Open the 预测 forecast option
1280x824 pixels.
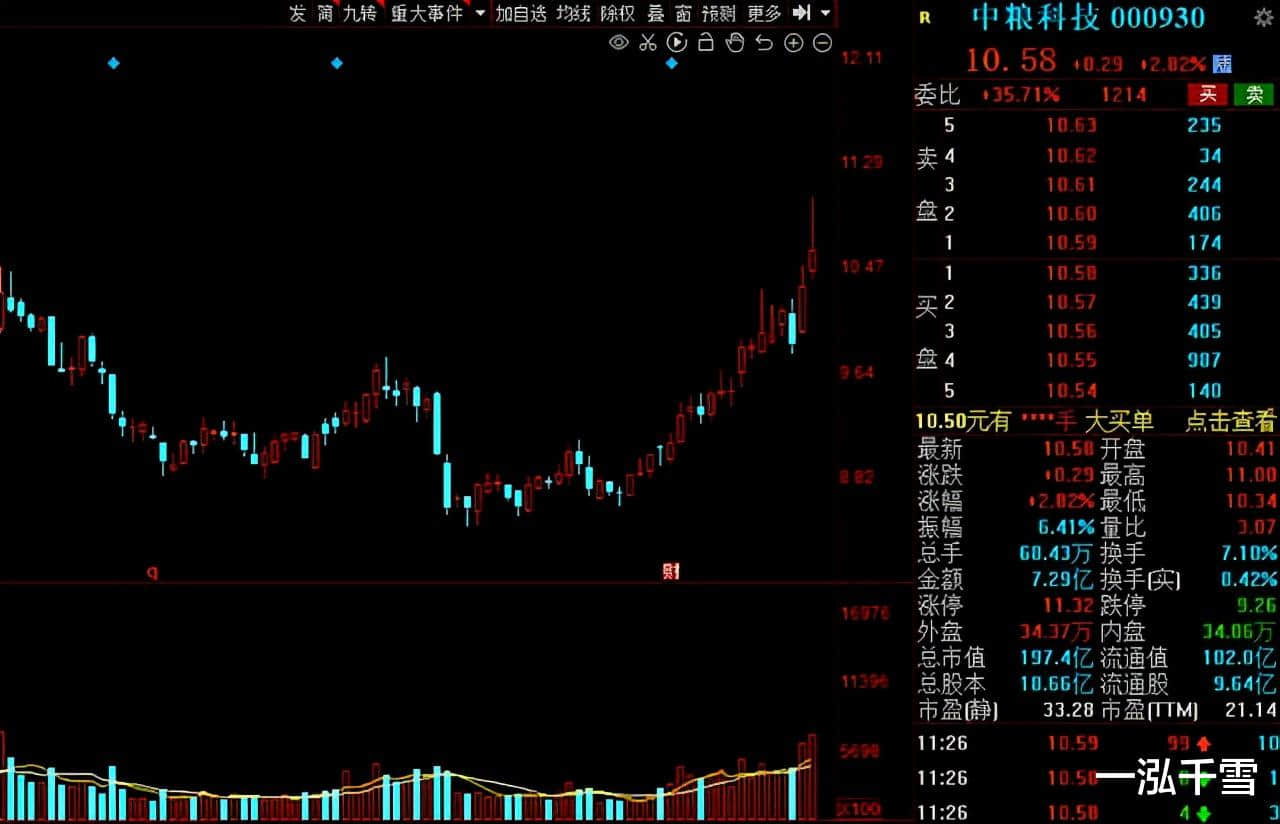click(718, 13)
